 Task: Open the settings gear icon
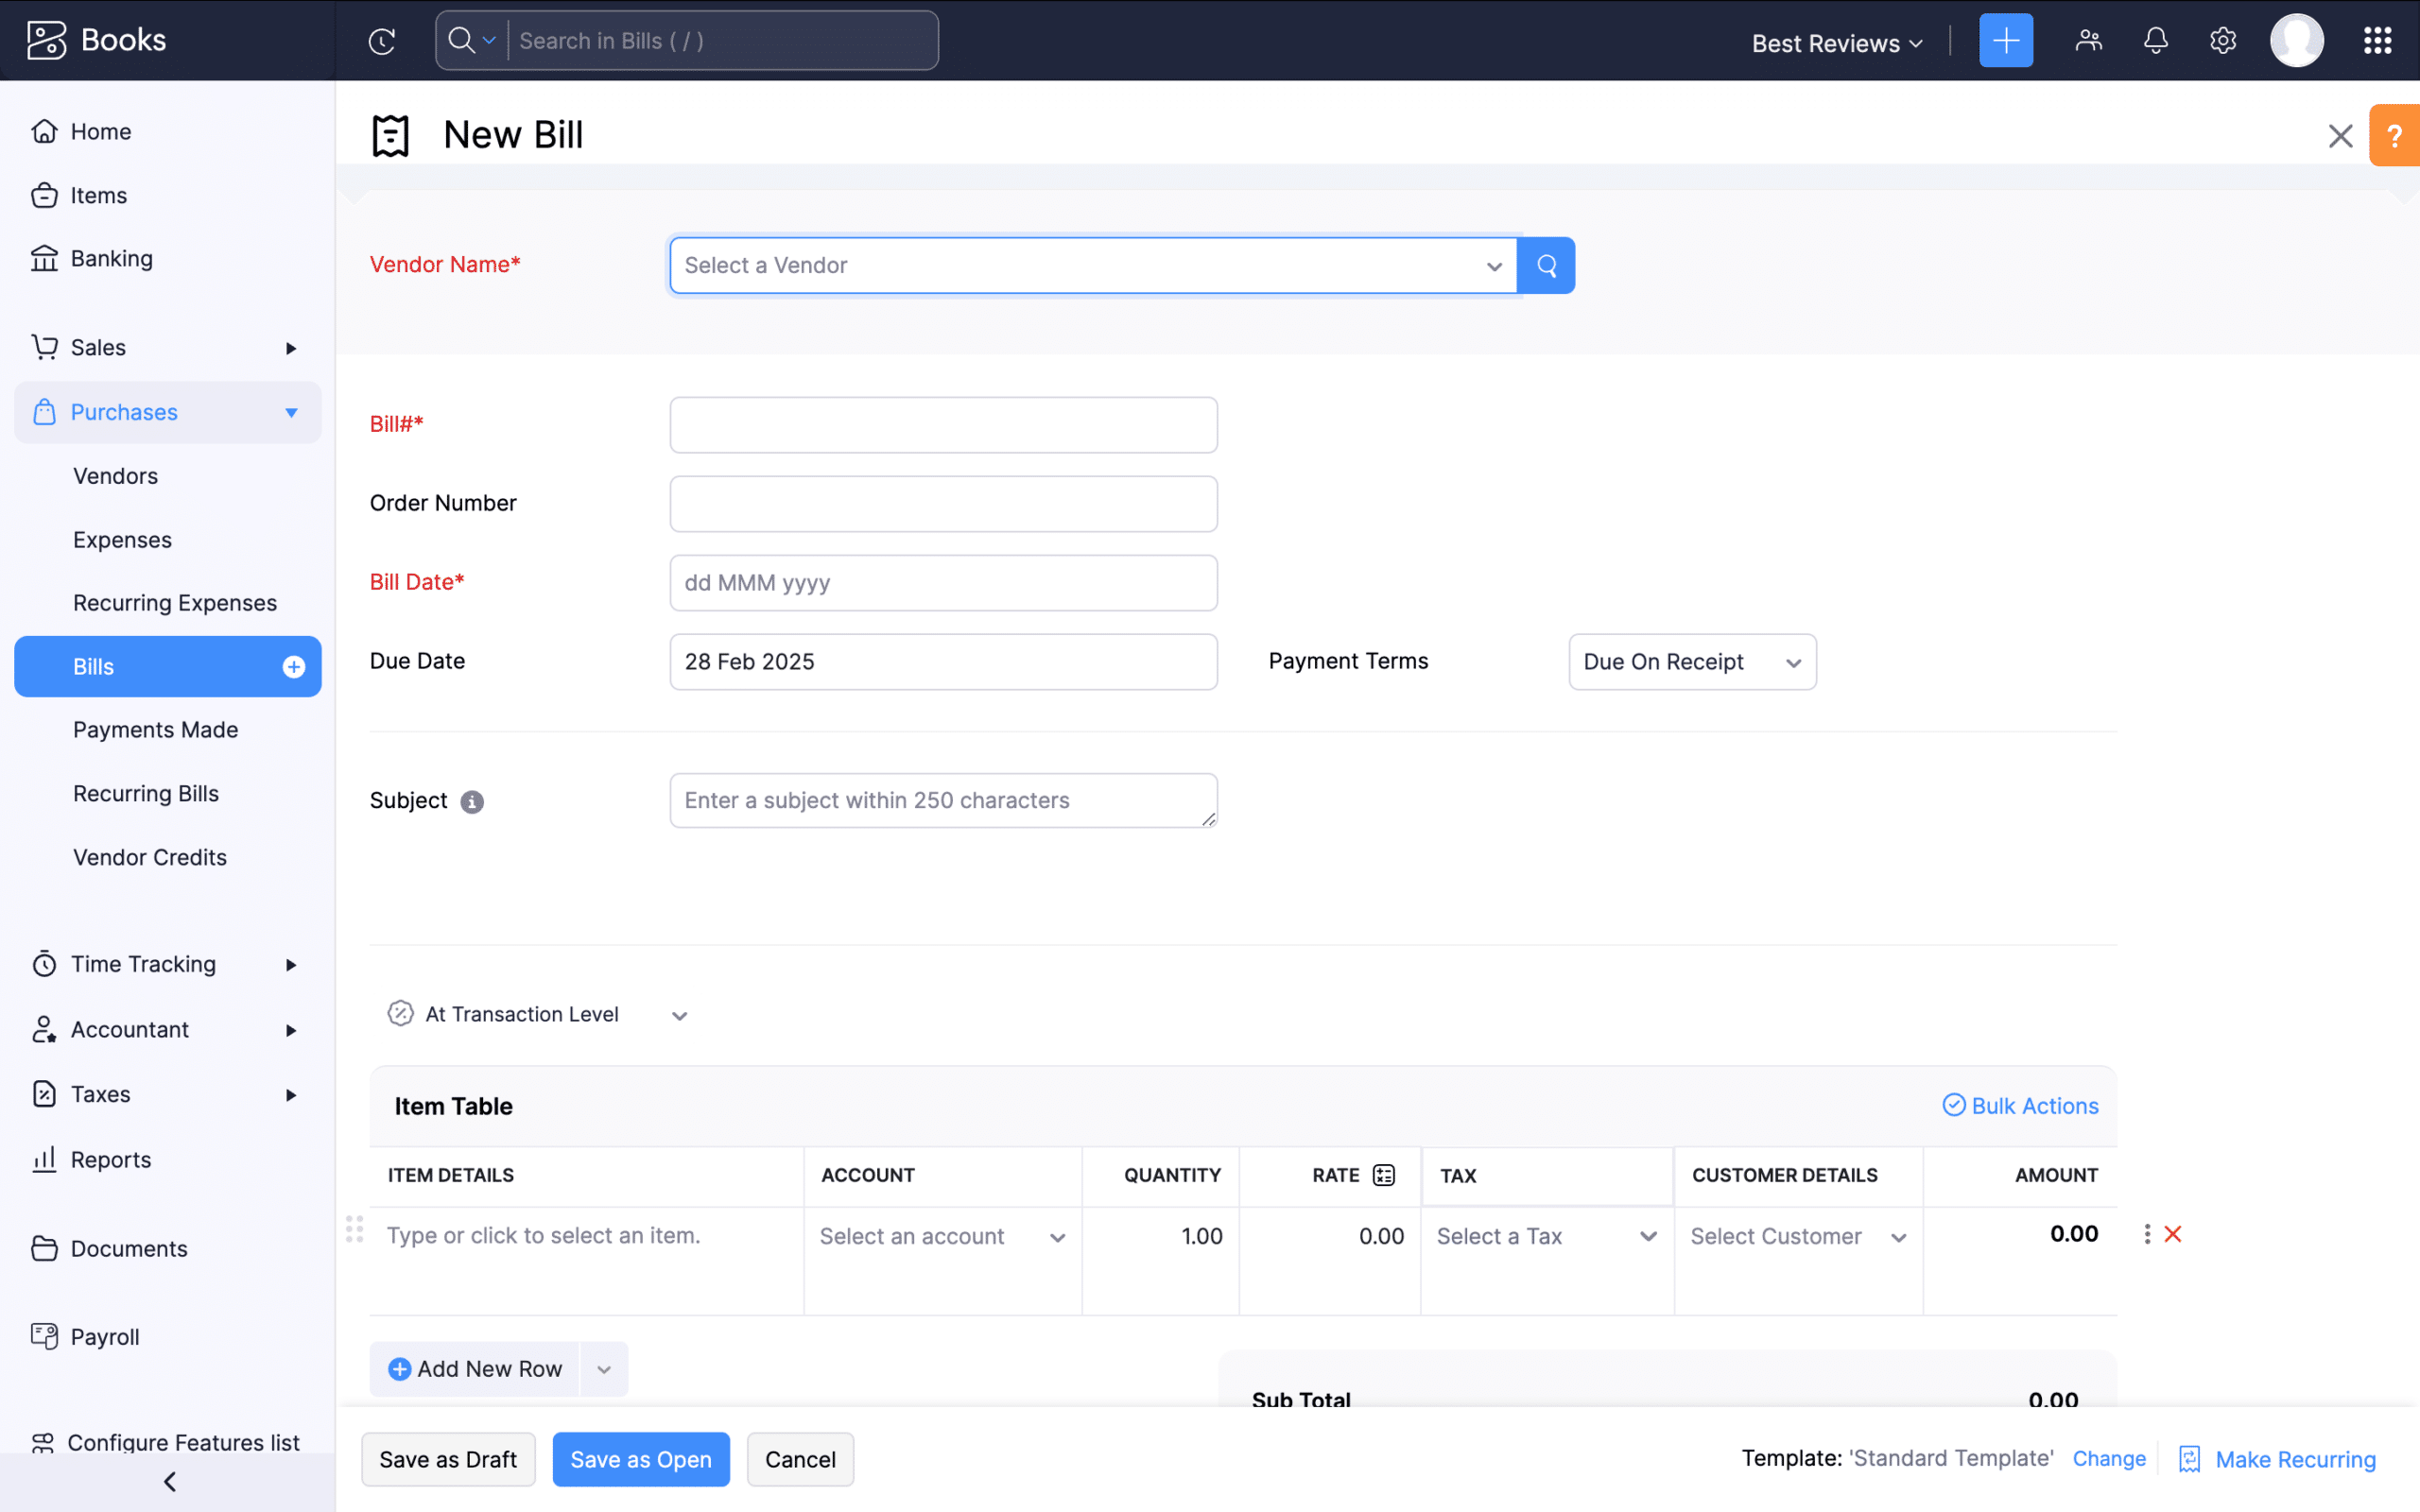click(x=2222, y=41)
